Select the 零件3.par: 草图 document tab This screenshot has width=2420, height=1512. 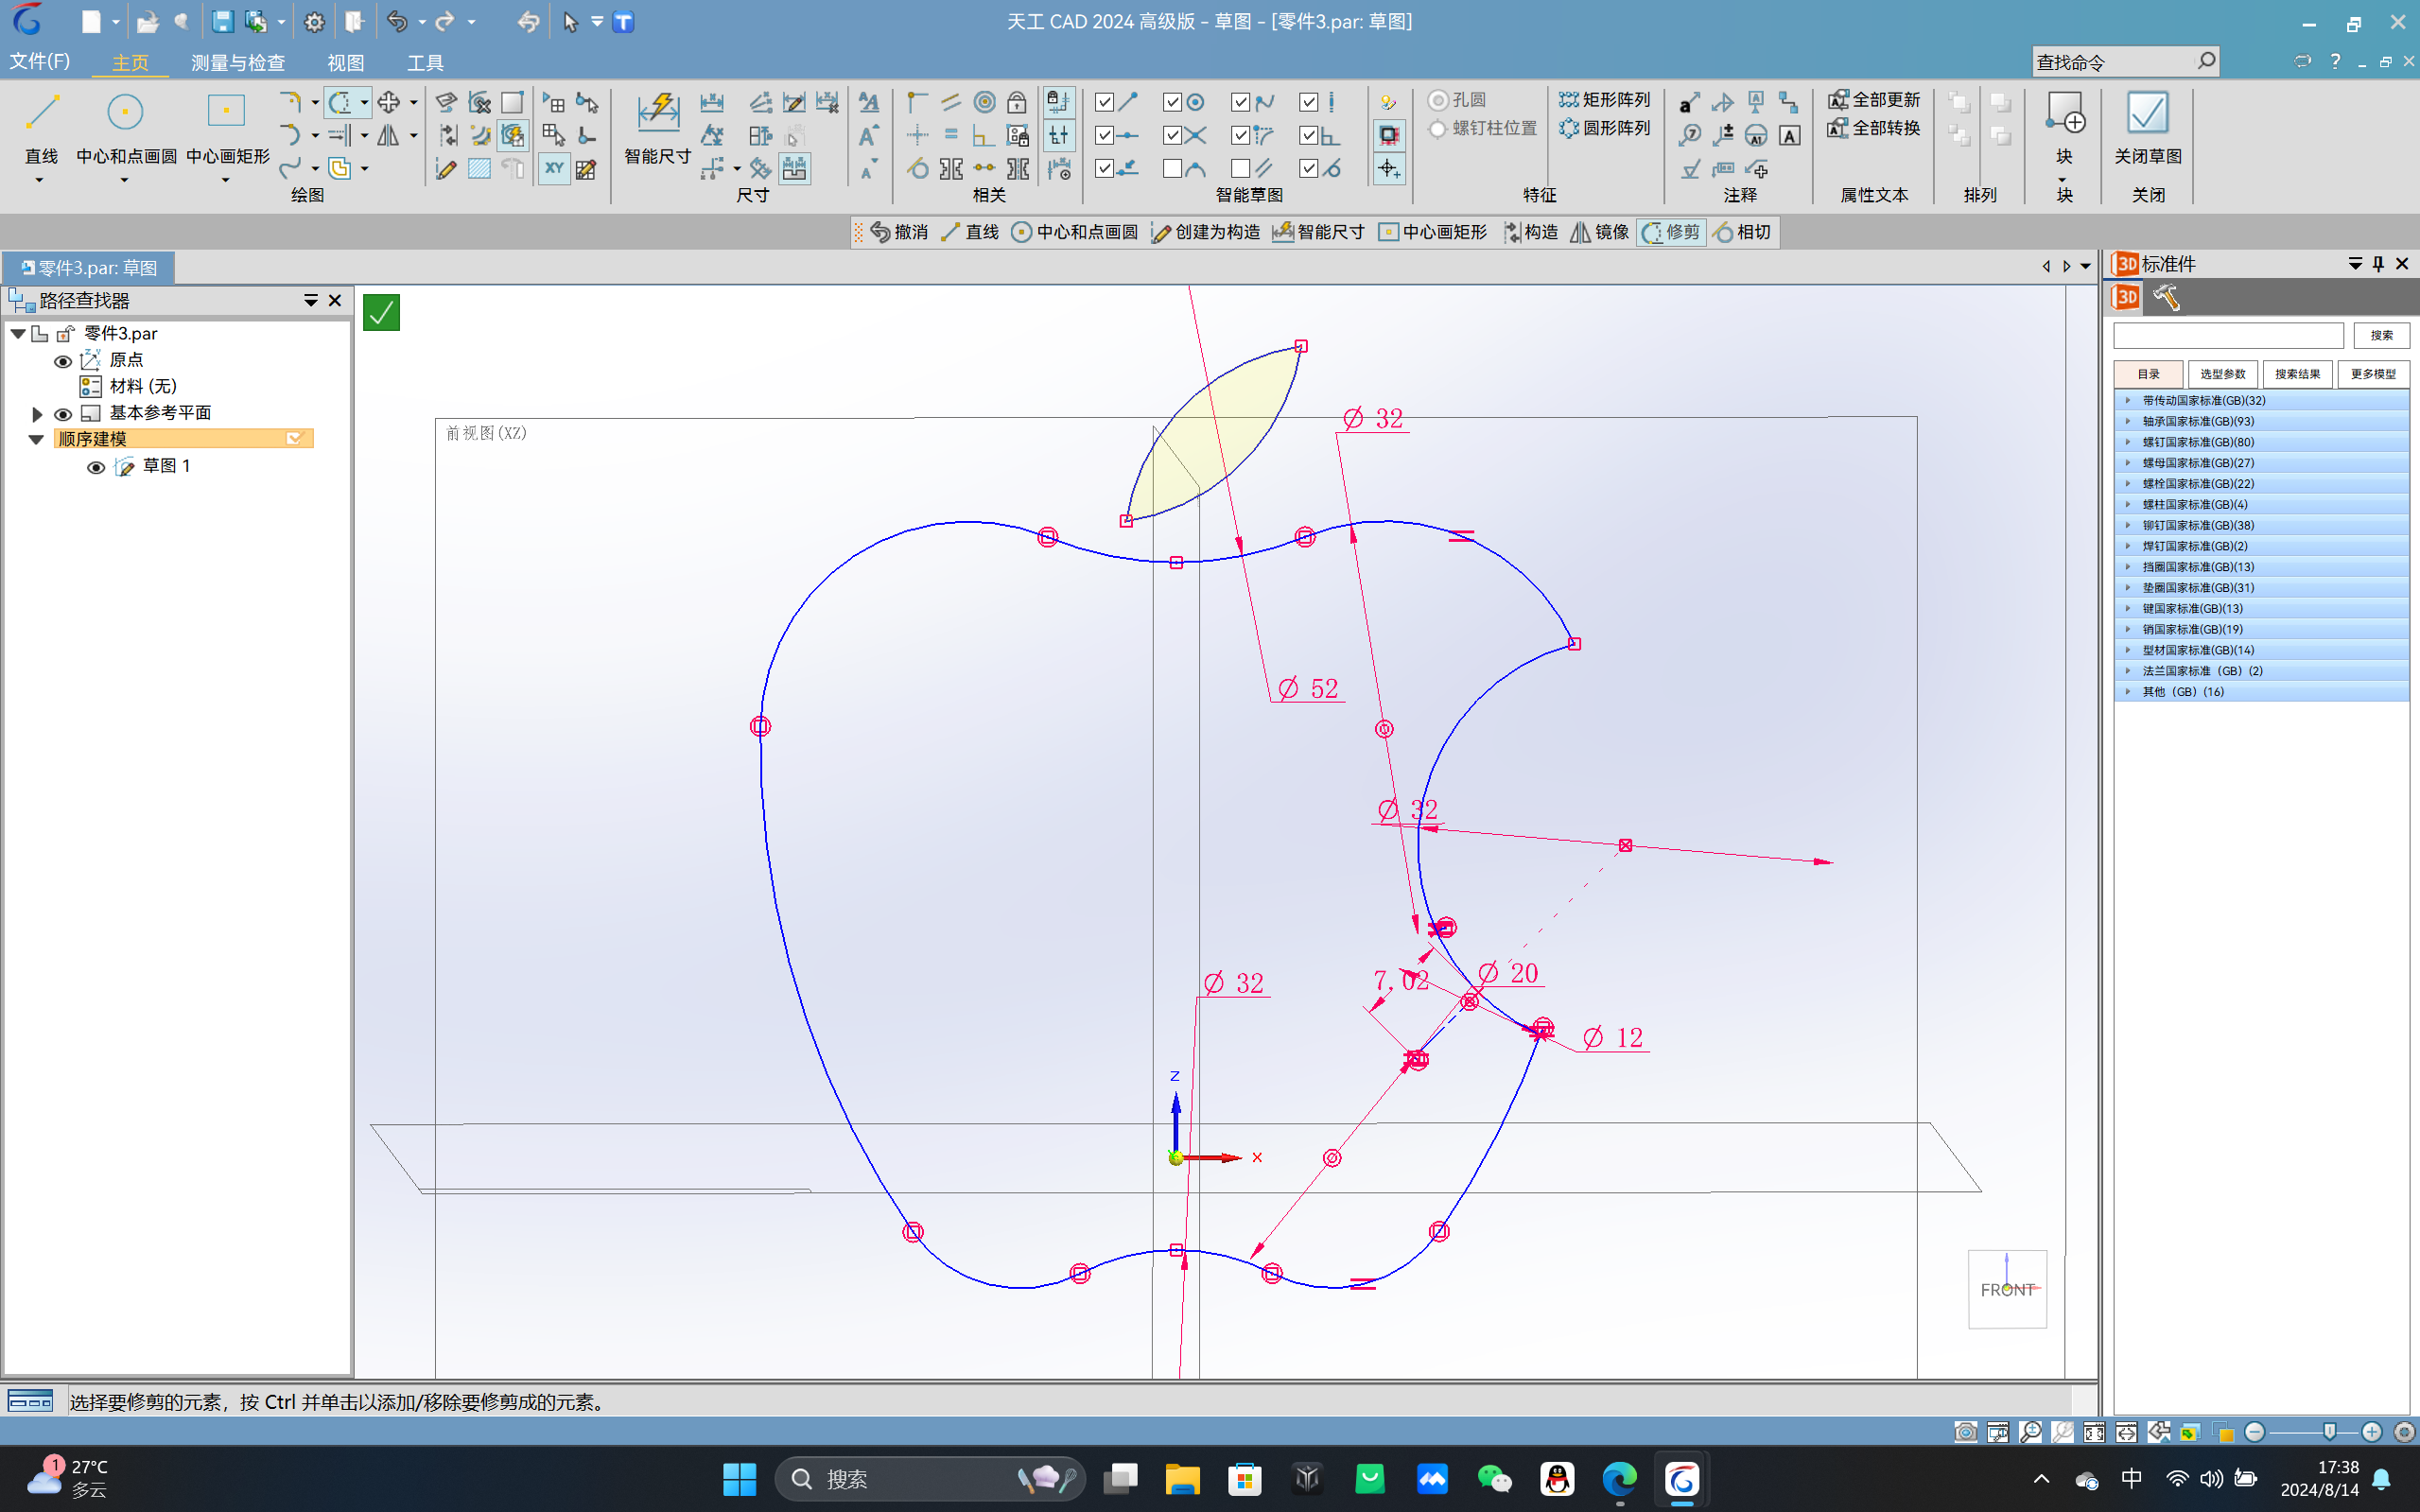coord(89,267)
